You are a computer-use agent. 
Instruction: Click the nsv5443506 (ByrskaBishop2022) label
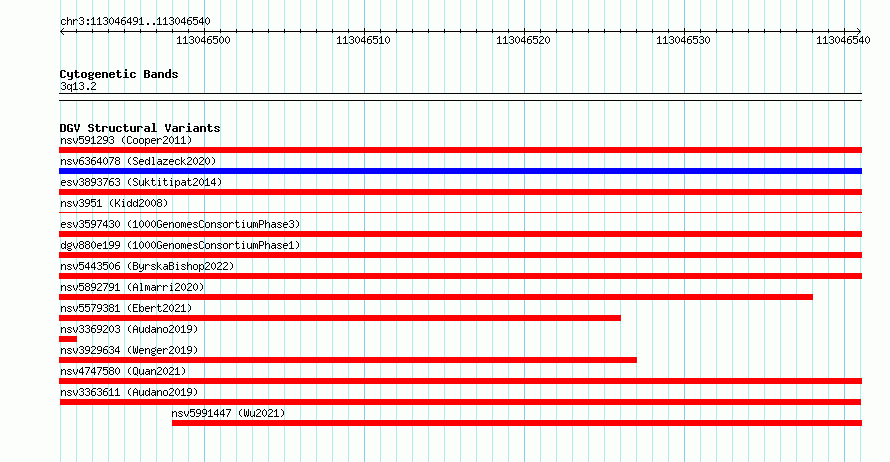147,266
